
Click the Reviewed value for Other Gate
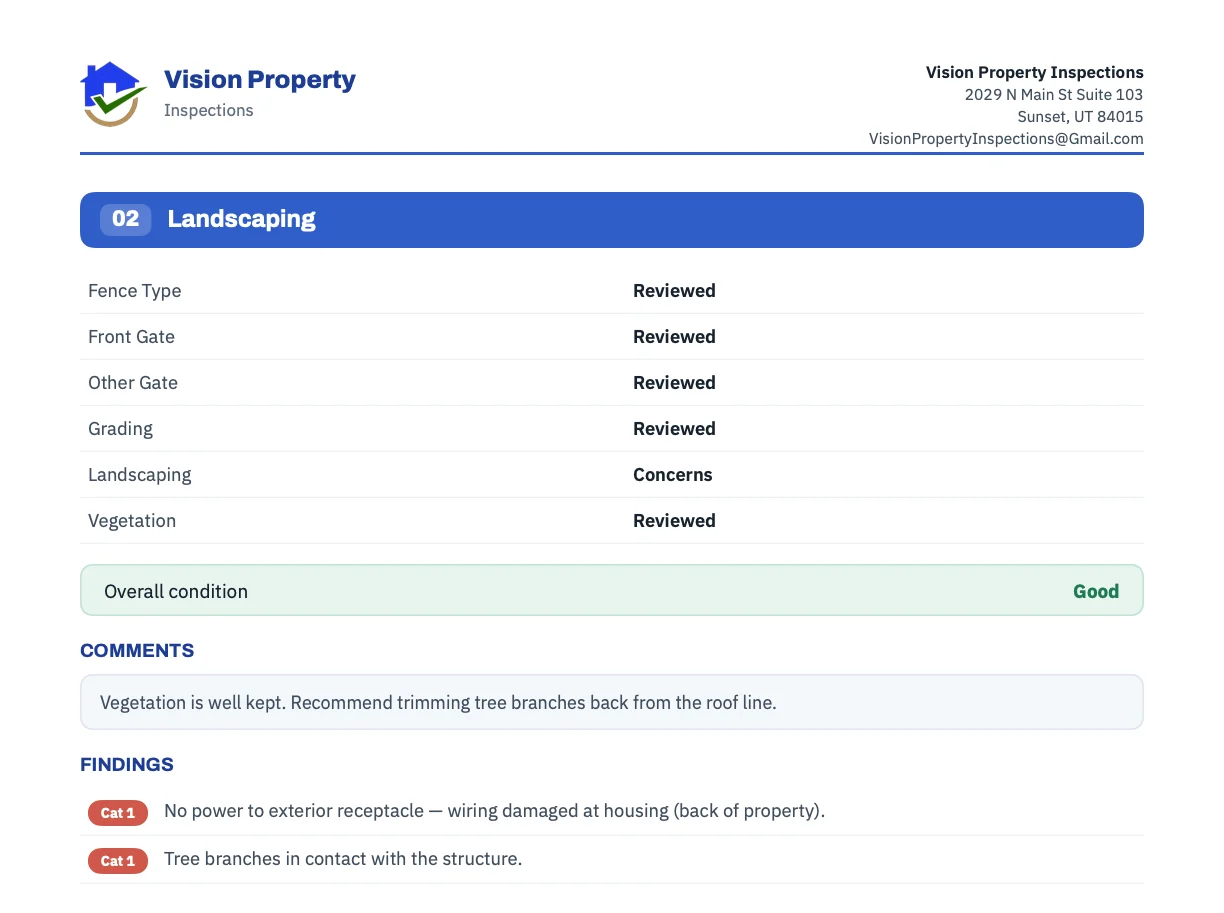click(674, 383)
